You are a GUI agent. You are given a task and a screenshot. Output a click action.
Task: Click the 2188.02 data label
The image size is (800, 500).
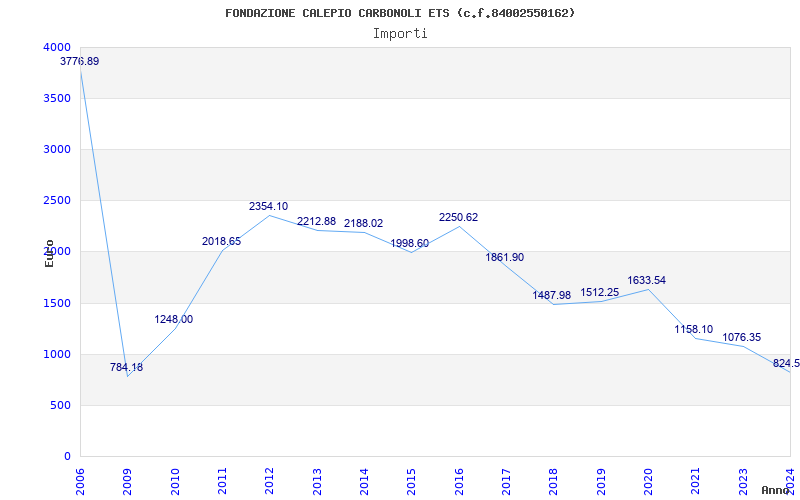point(363,223)
